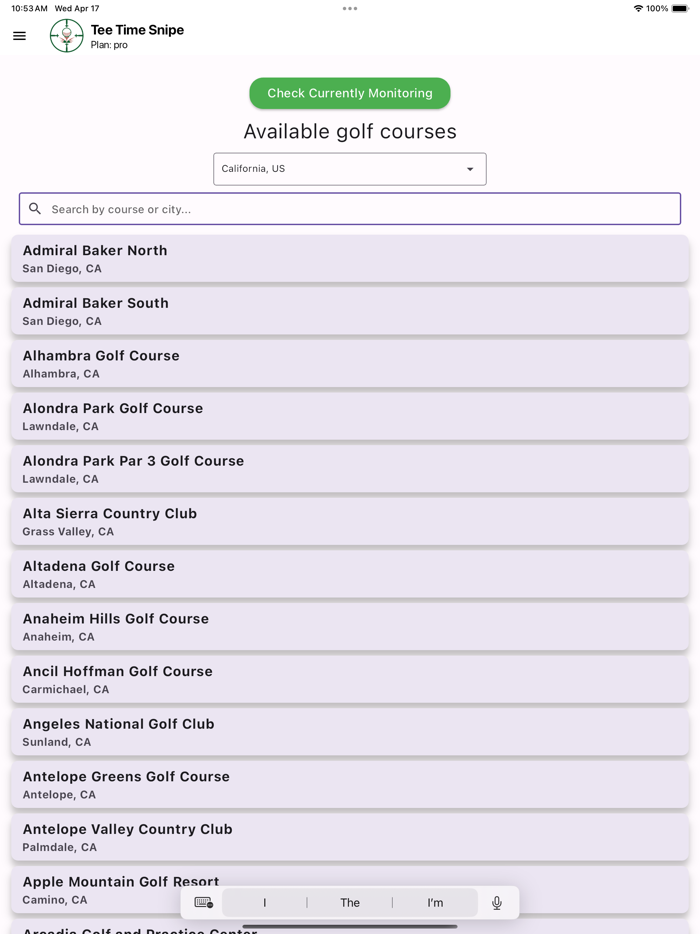Open the hamburger navigation menu
Screen dimensions: 700x934
pyautogui.click(x=19, y=35)
